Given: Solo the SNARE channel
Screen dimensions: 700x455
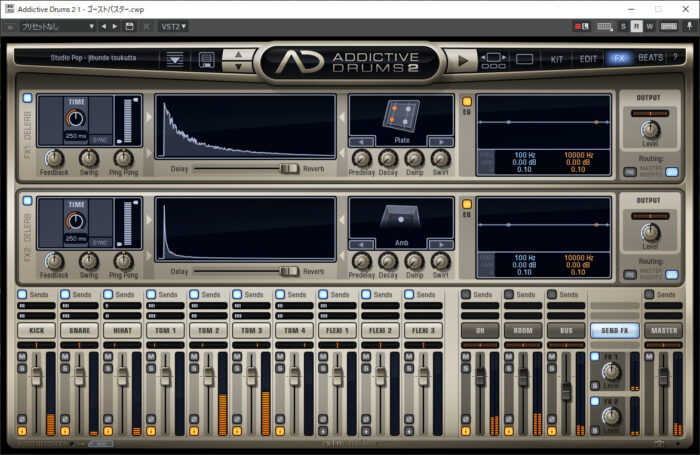Looking at the screenshot, I should point(65,368).
